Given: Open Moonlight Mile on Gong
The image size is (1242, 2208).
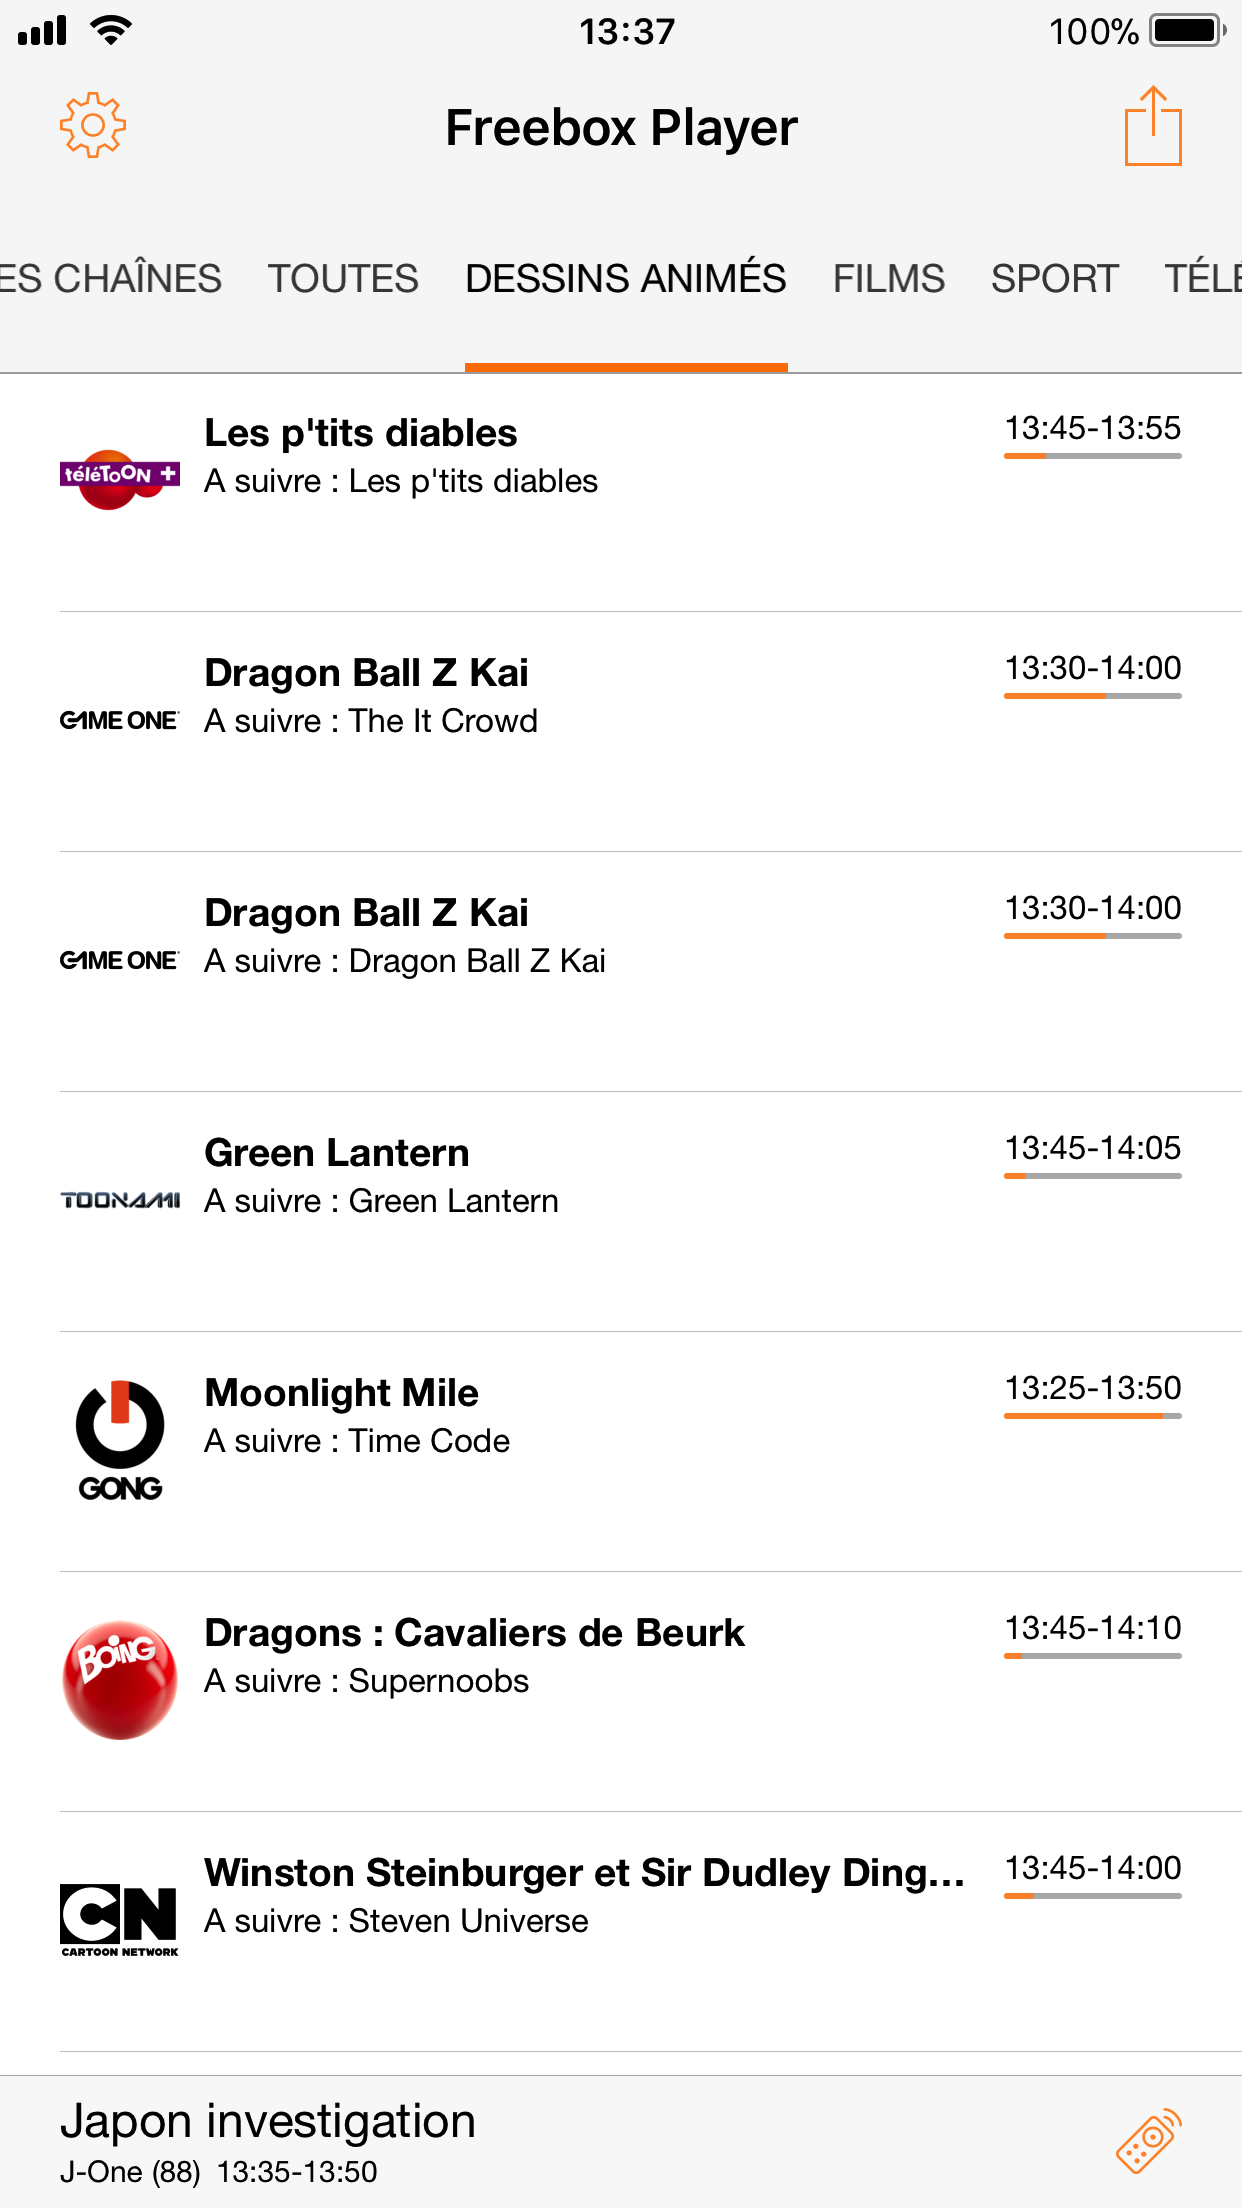Looking at the screenshot, I should (x=342, y=1394).
